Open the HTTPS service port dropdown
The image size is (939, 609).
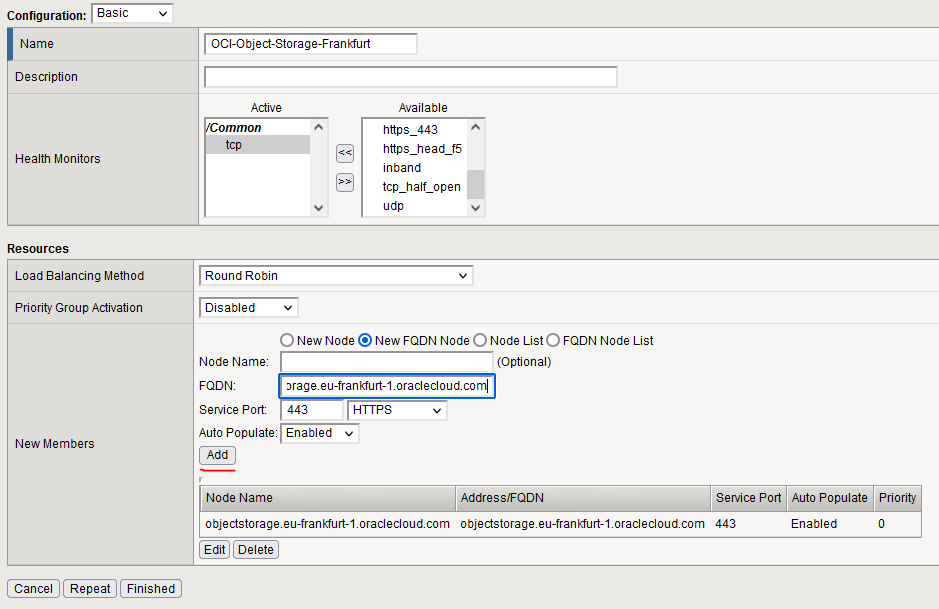pyautogui.click(x=396, y=411)
